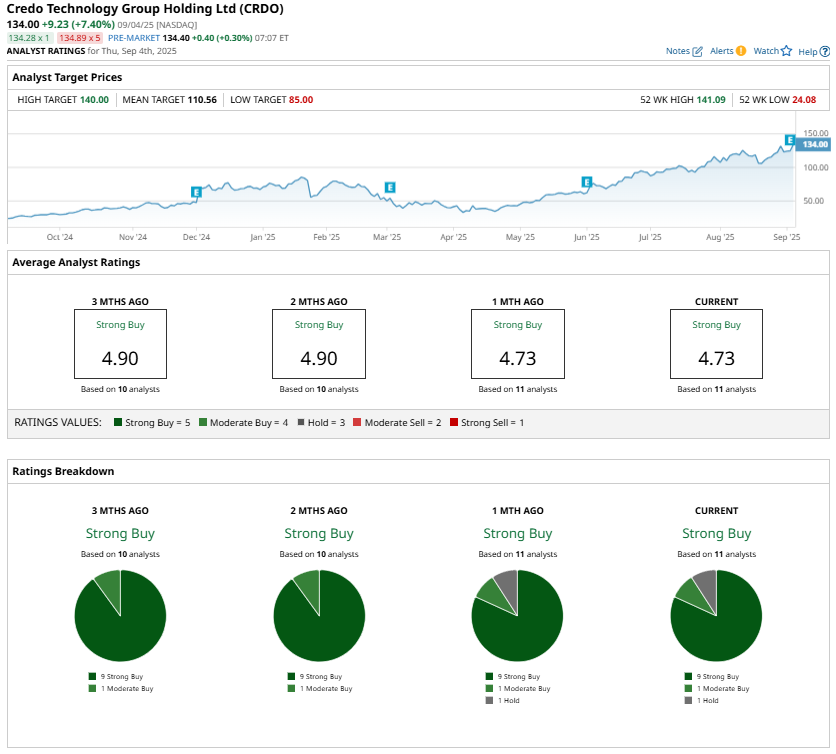Click the PRE-MARKET label
836x754 pixels.
click(134, 38)
